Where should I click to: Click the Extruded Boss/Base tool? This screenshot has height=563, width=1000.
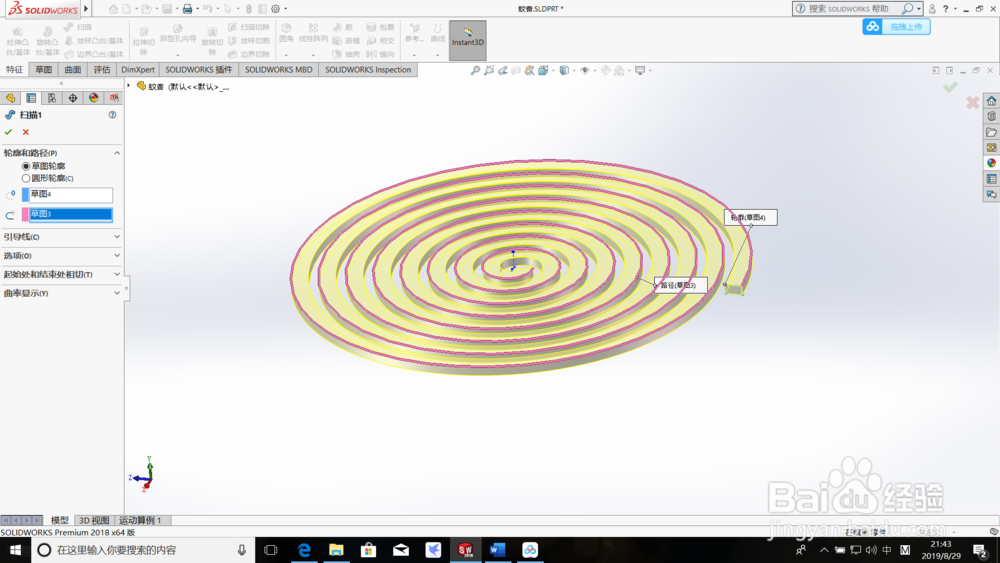click(x=18, y=41)
